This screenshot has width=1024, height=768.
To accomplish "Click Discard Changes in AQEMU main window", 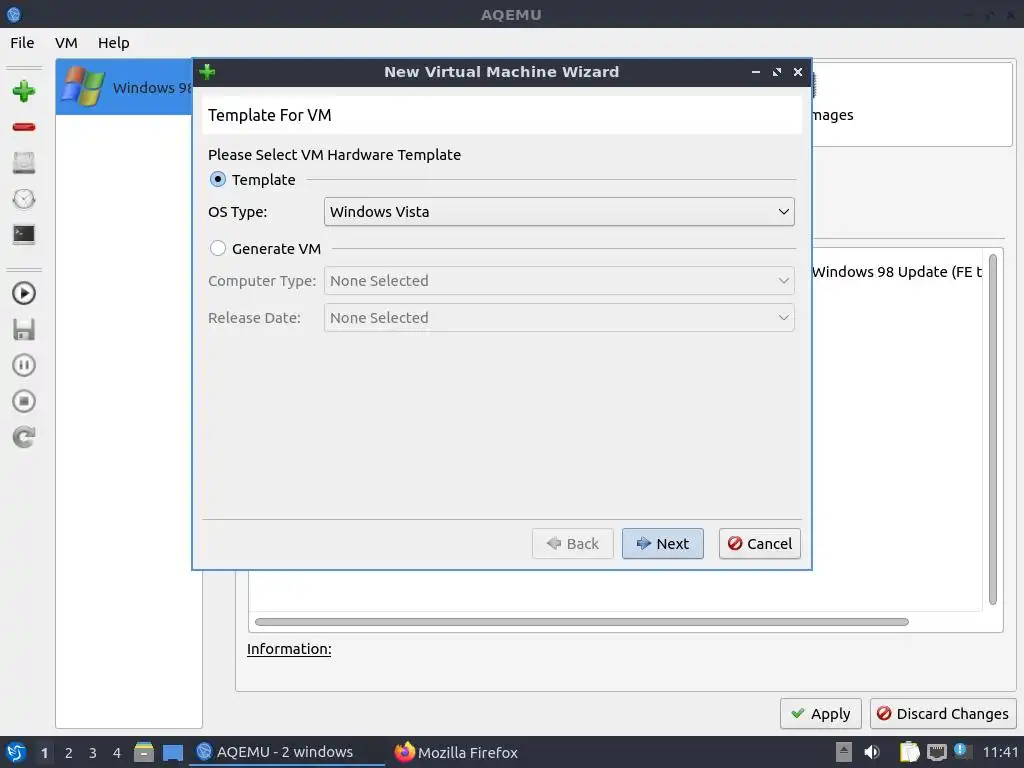I will coord(943,713).
